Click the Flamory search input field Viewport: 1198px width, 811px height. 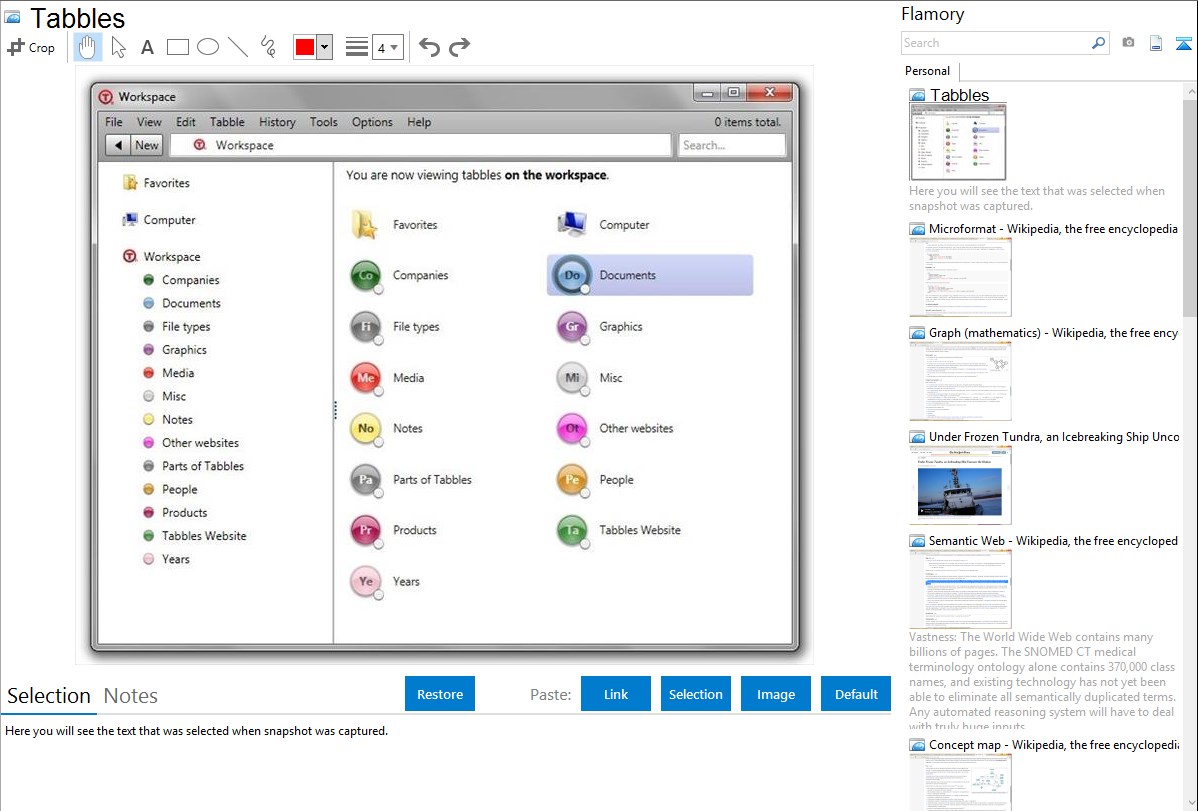point(995,43)
